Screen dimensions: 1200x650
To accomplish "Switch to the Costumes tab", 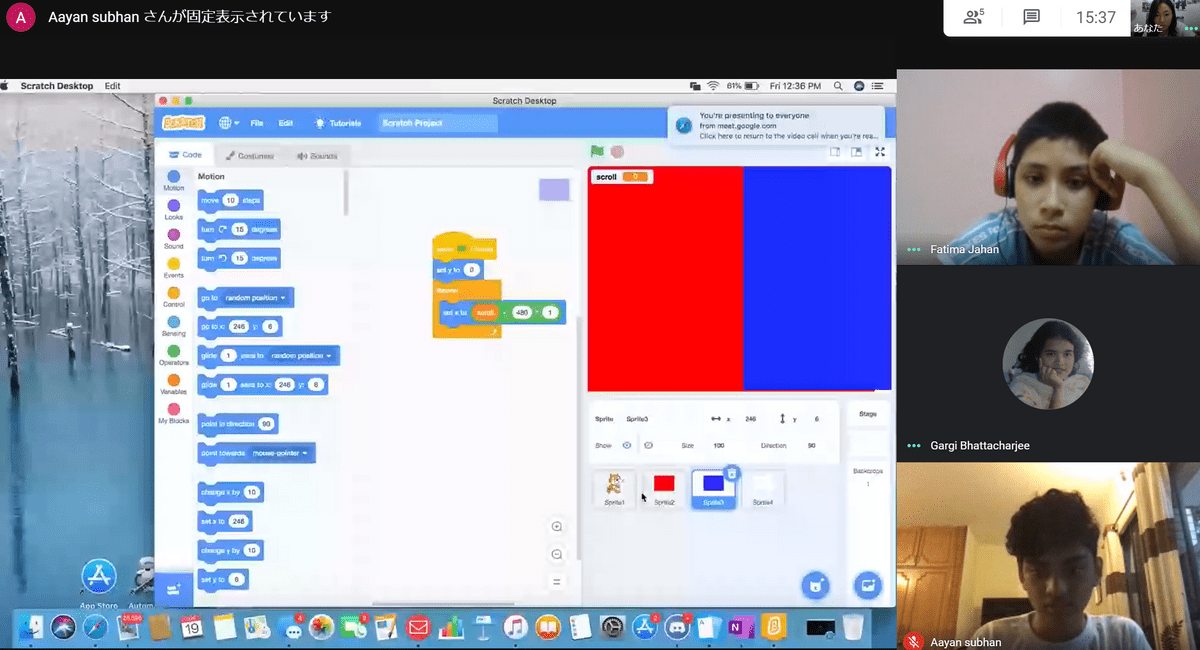I will click(249, 155).
